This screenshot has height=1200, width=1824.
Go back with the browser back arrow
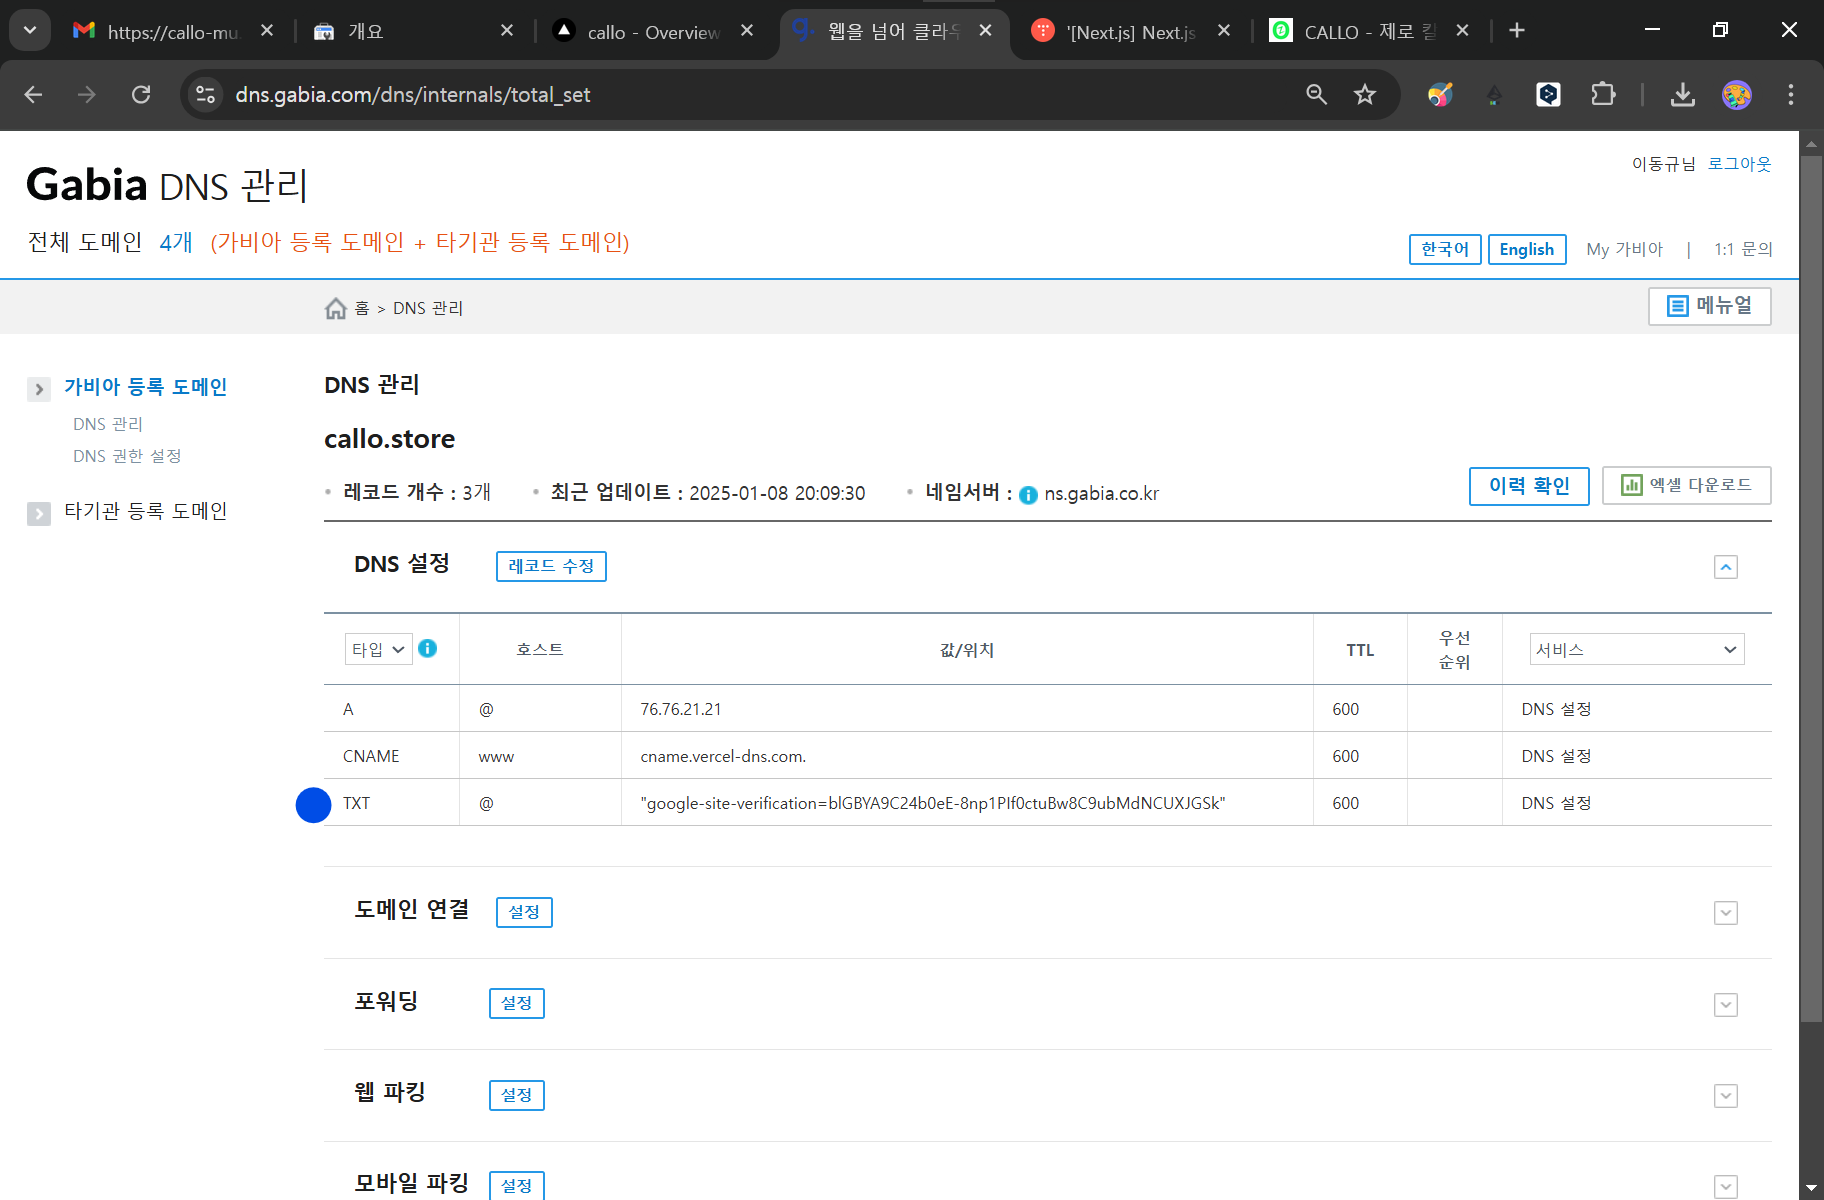(x=33, y=95)
